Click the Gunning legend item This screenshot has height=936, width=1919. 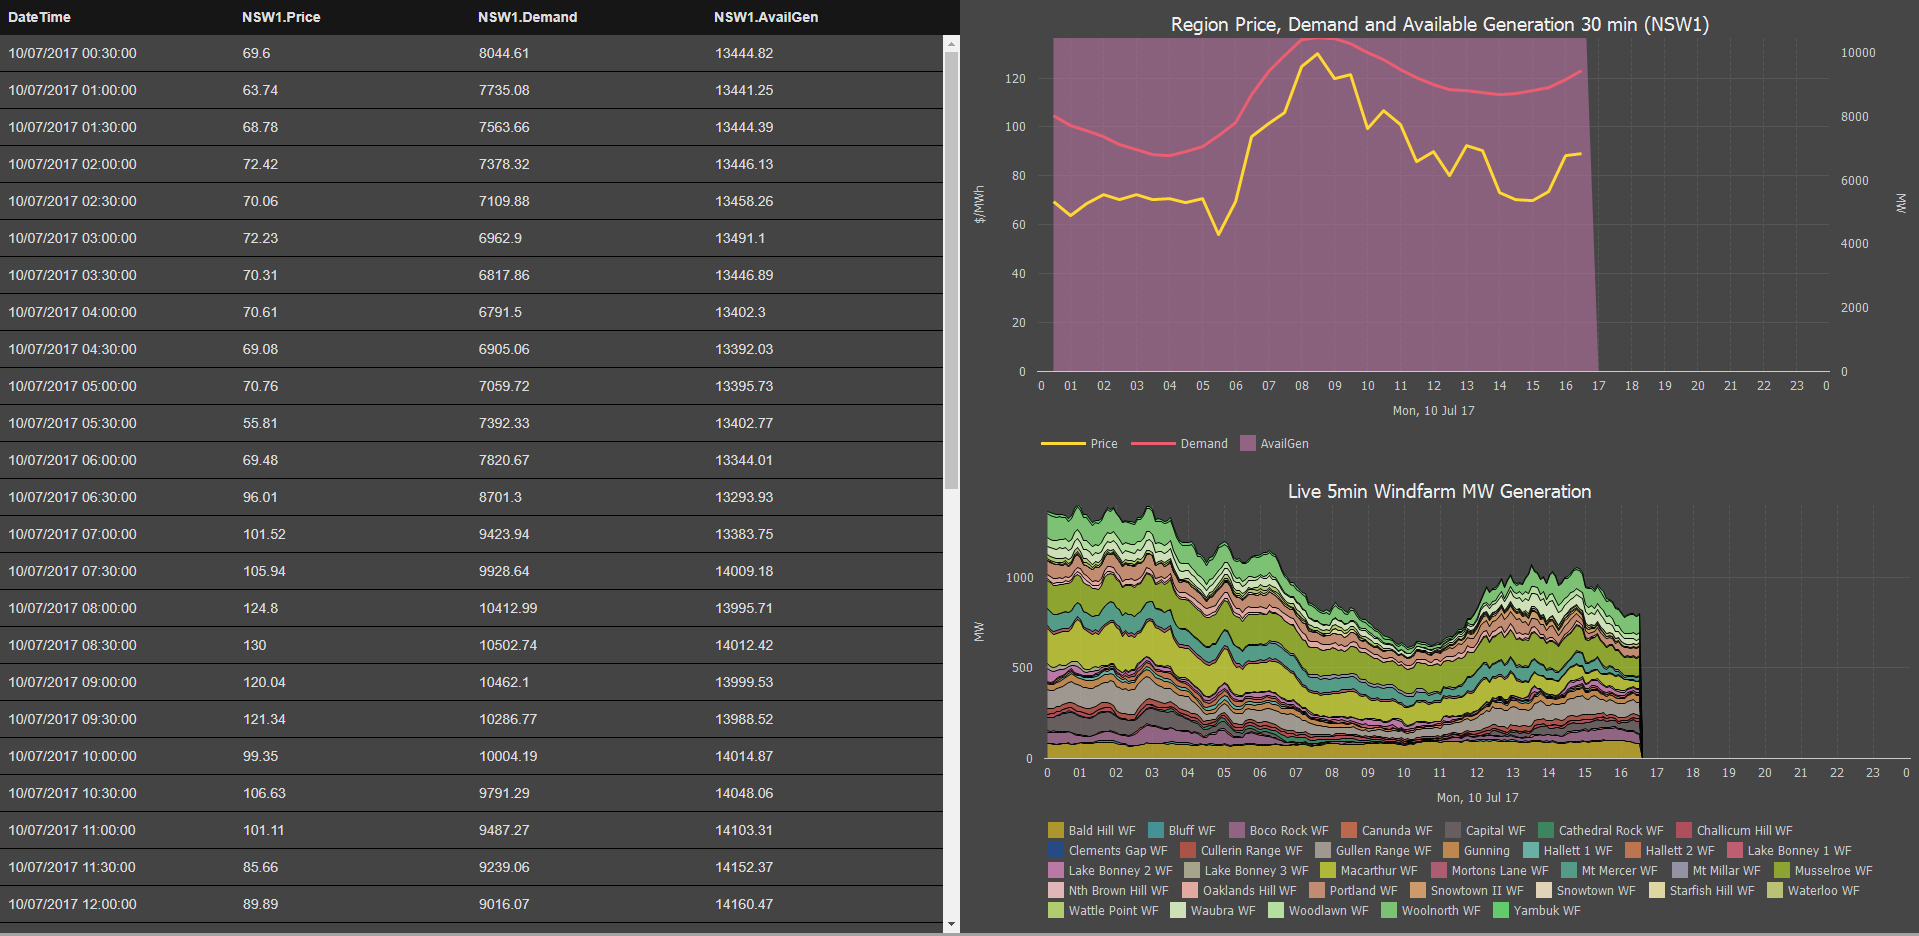(x=1476, y=851)
